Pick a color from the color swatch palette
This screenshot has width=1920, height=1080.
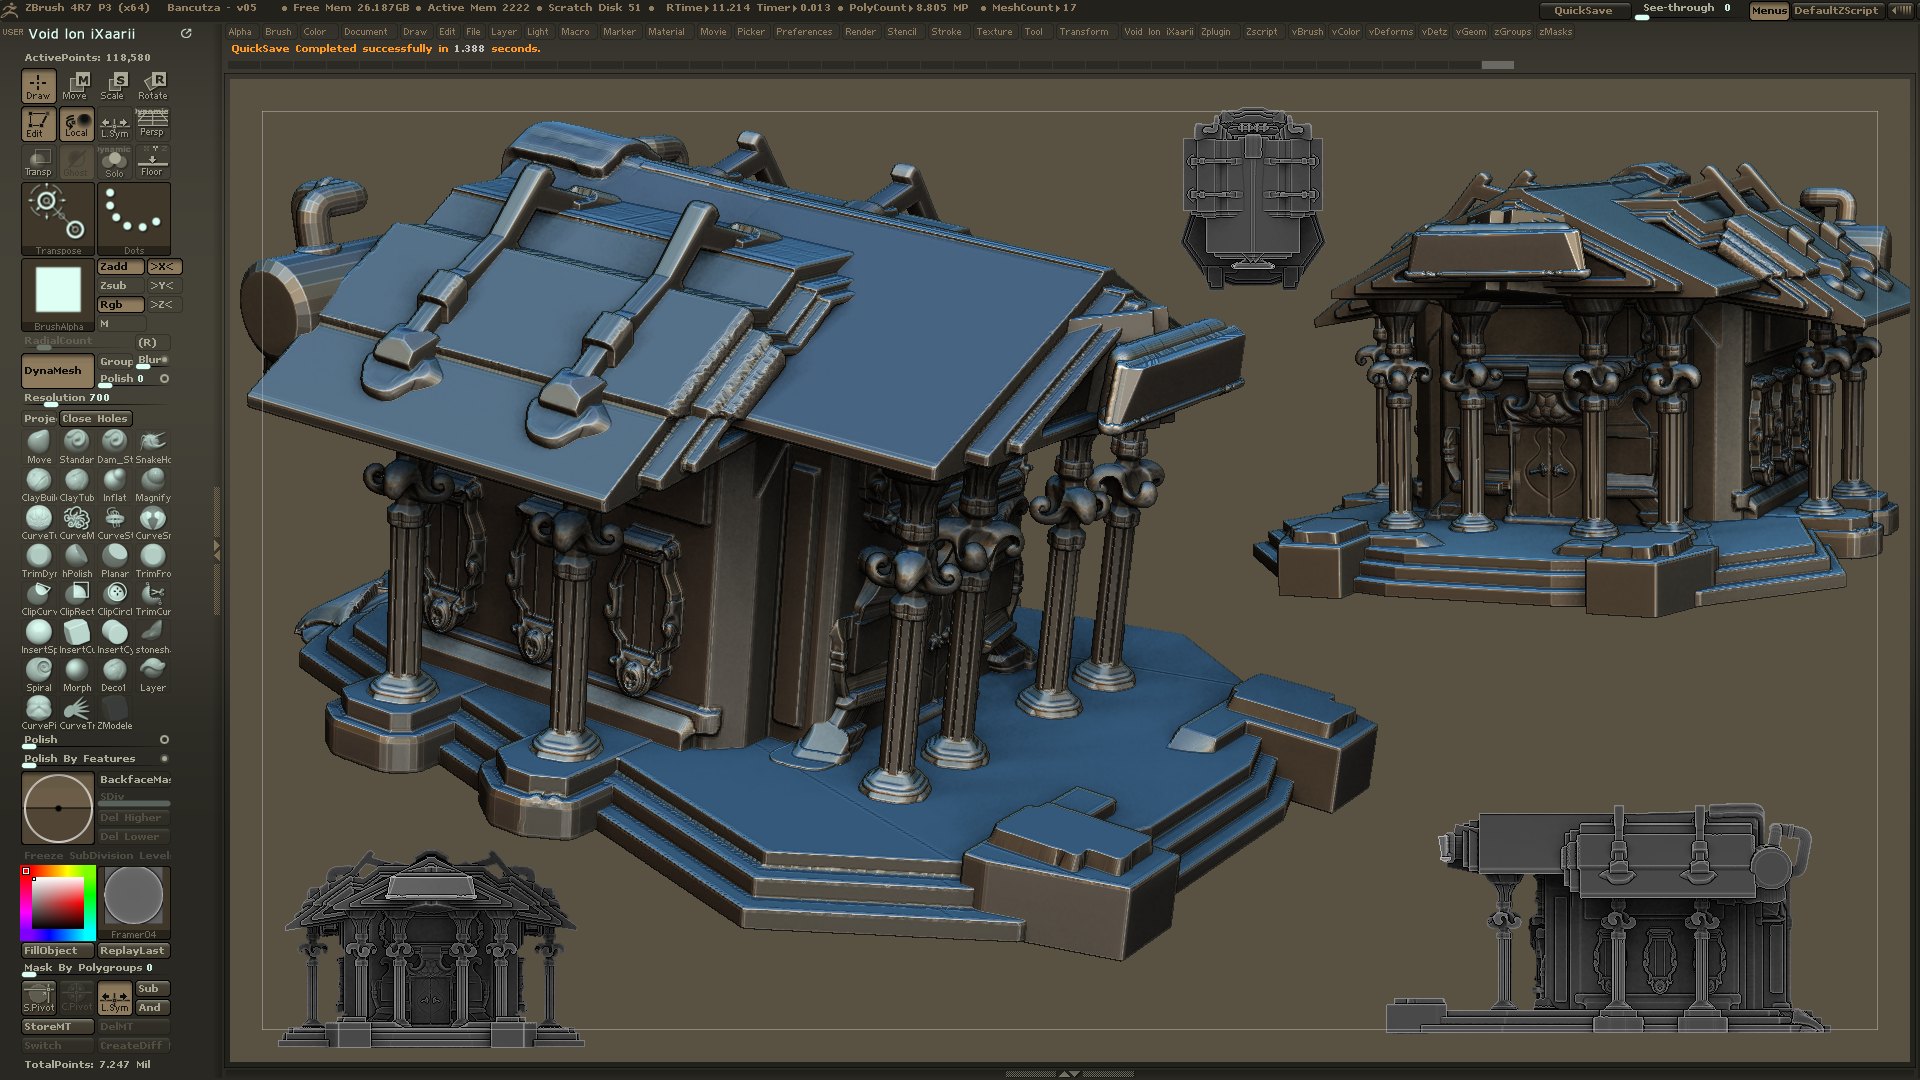coord(55,900)
